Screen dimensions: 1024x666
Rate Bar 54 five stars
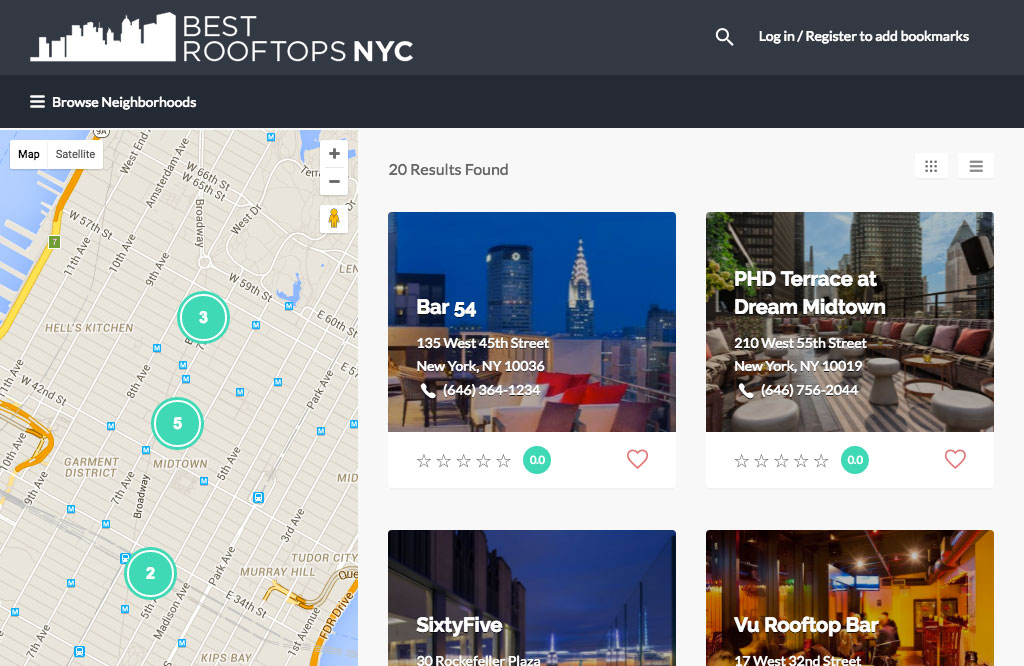point(504,461)
